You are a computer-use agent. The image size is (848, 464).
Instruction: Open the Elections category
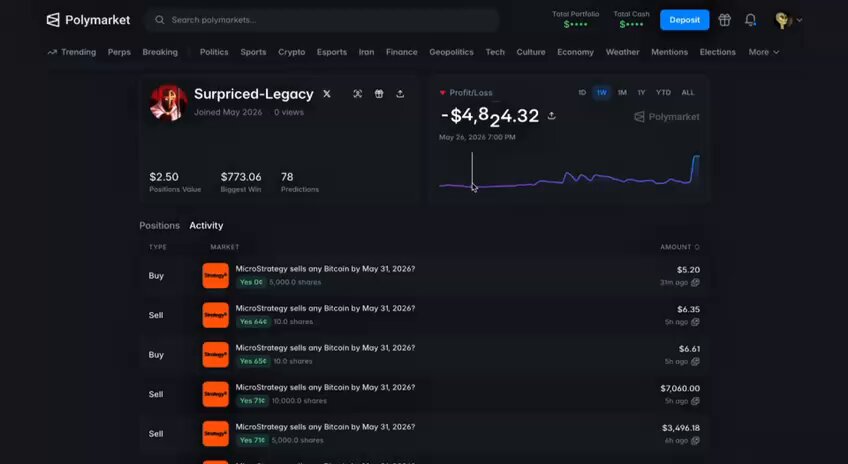(x=717, y=52)
